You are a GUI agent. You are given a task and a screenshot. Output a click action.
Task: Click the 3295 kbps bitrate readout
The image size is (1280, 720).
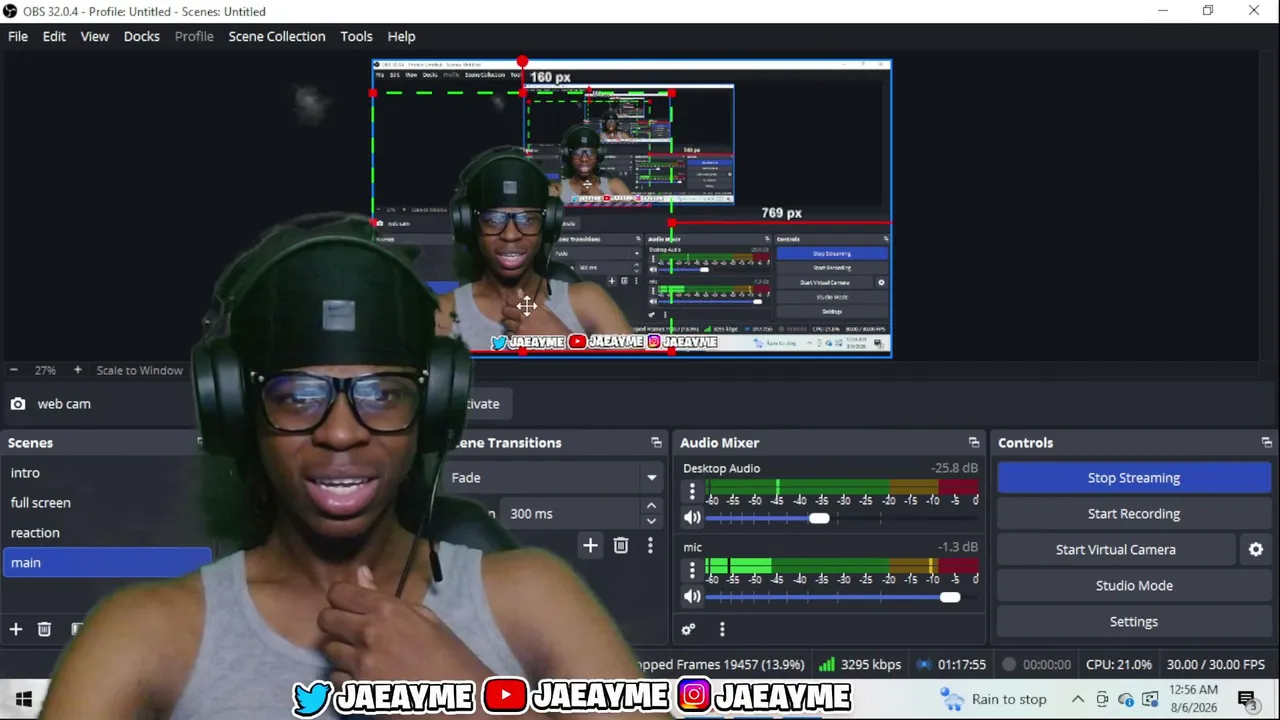(871, 664)
